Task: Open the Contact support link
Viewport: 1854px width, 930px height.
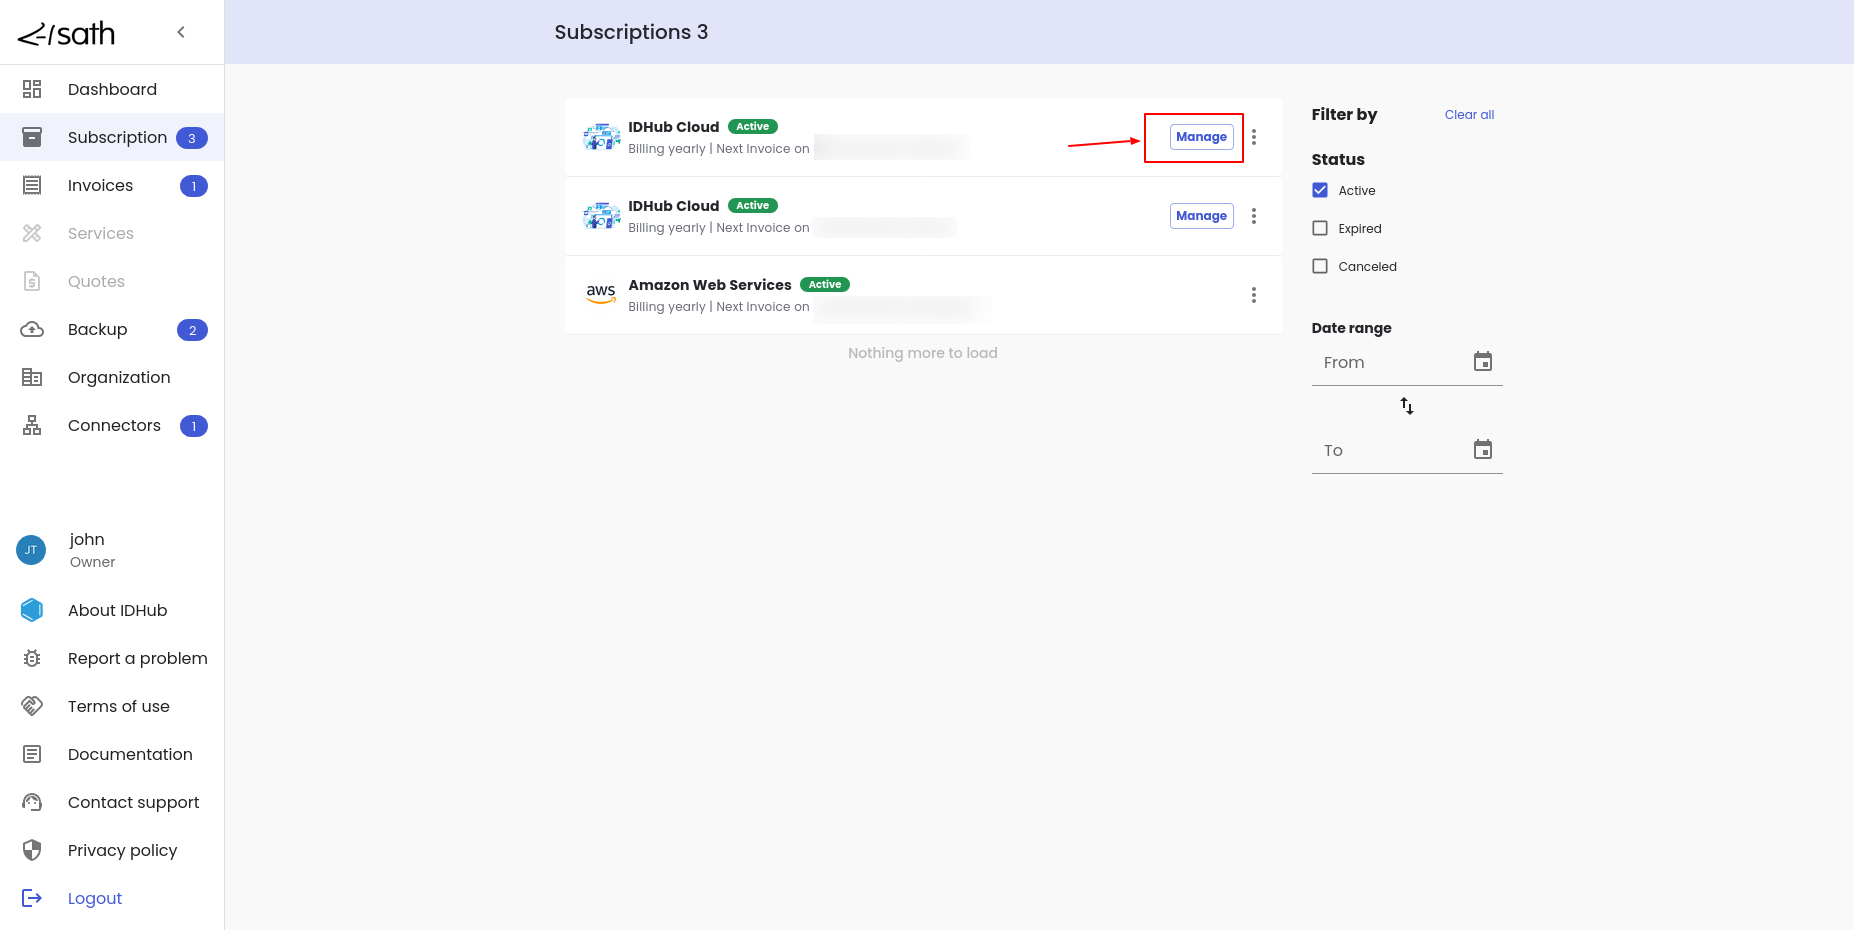Action: [x=133, y=802]
